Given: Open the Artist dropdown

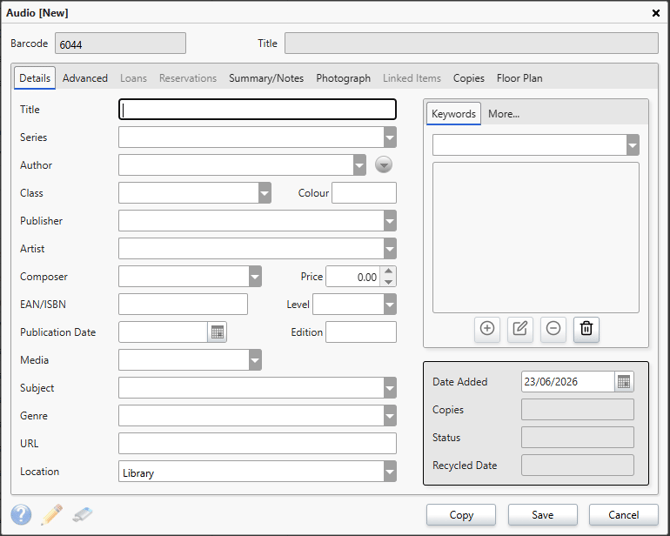Looking at the screenshot, I should coord(390,249).
